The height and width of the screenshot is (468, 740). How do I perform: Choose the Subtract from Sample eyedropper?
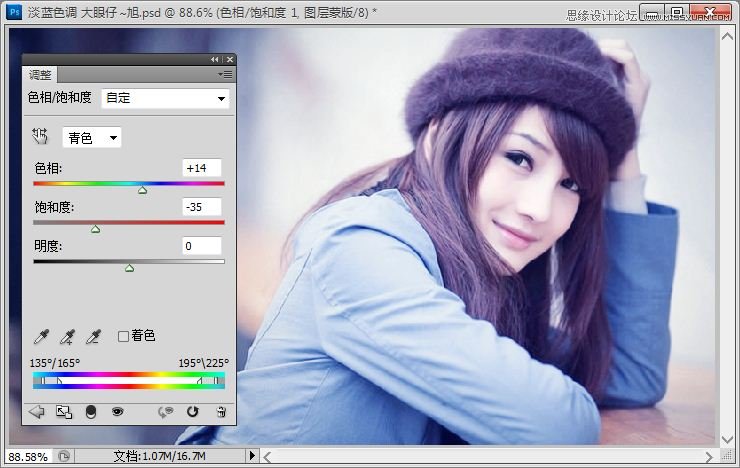coord(93,336)
